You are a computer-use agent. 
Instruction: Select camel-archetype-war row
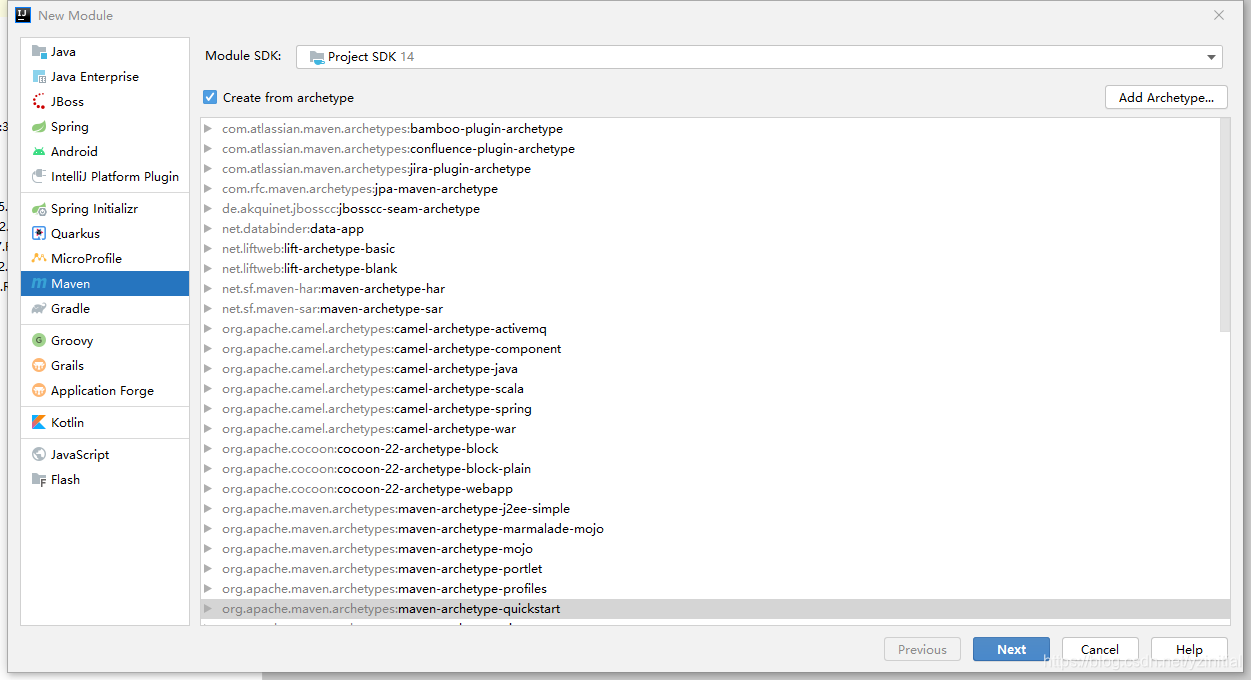pos(710,429)
